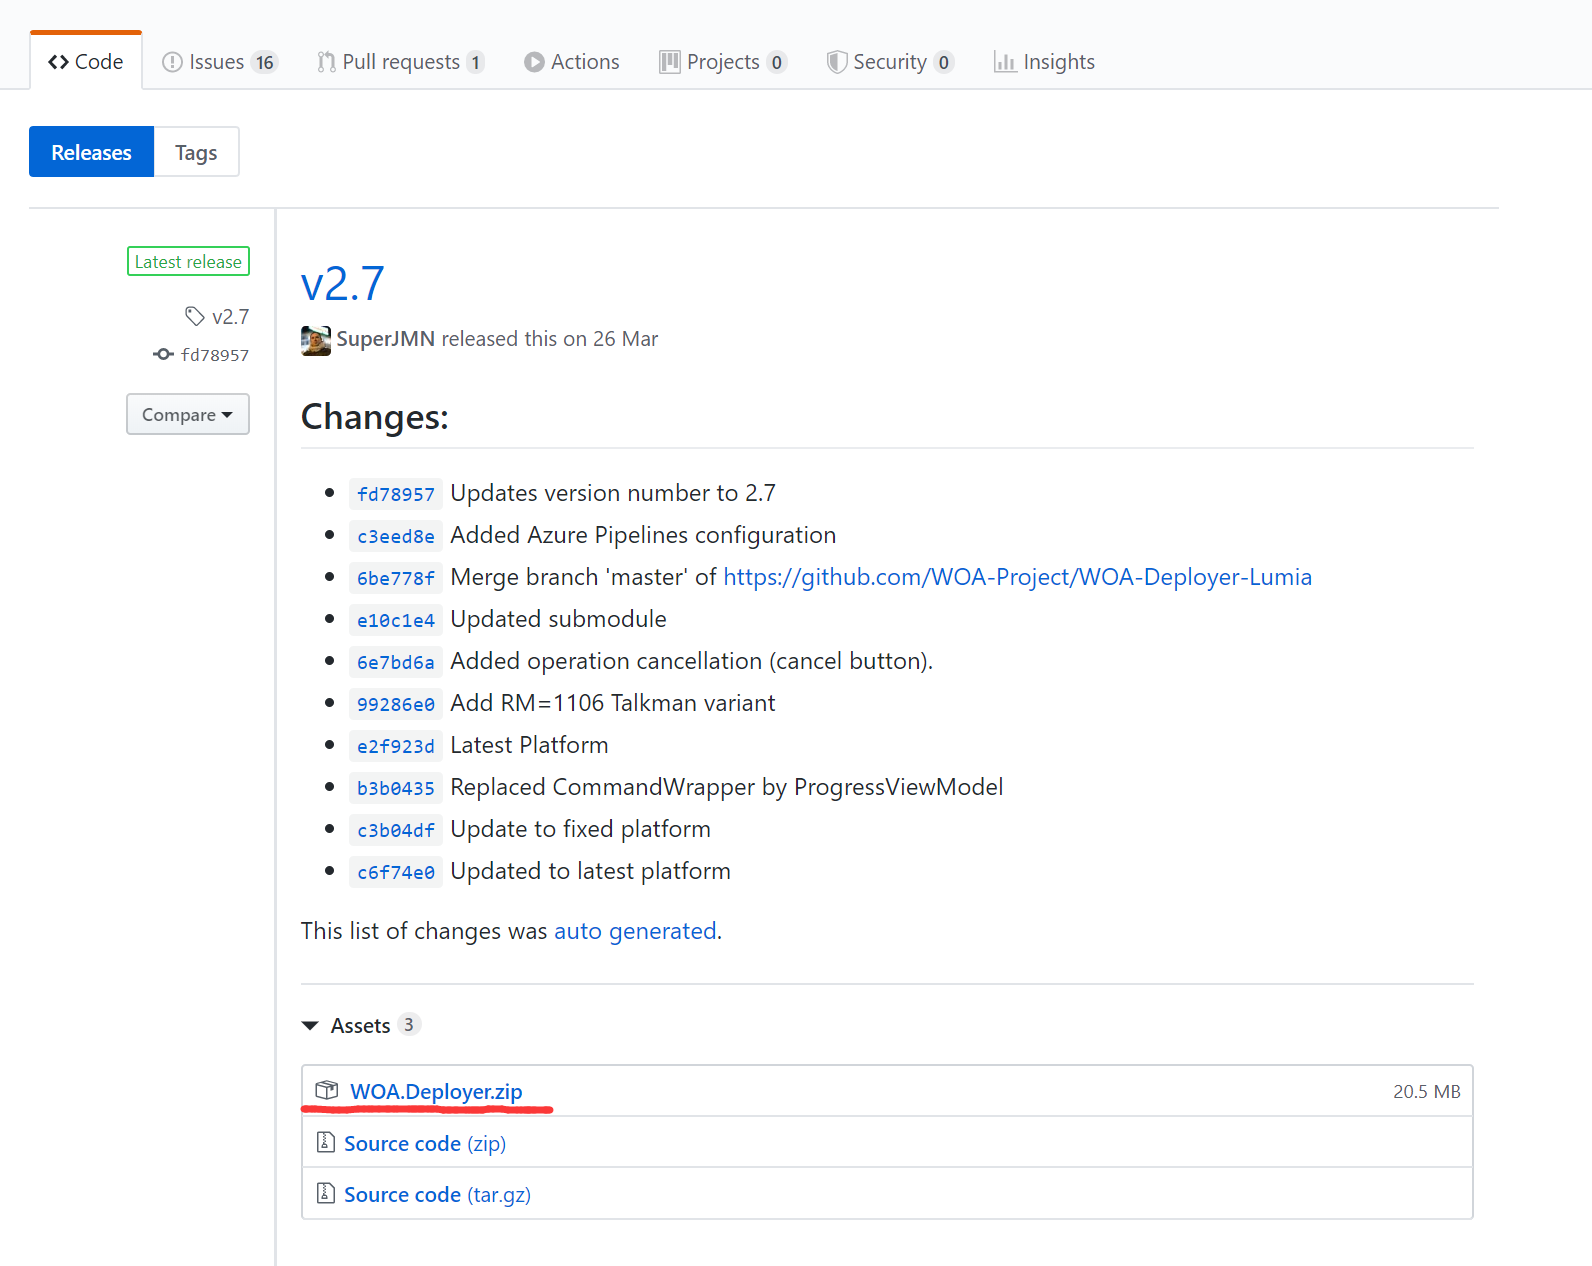Screen dimensions: 1592x1266
Task: Download WOA.Deployer.zip
Action: tap(436, 1091)
